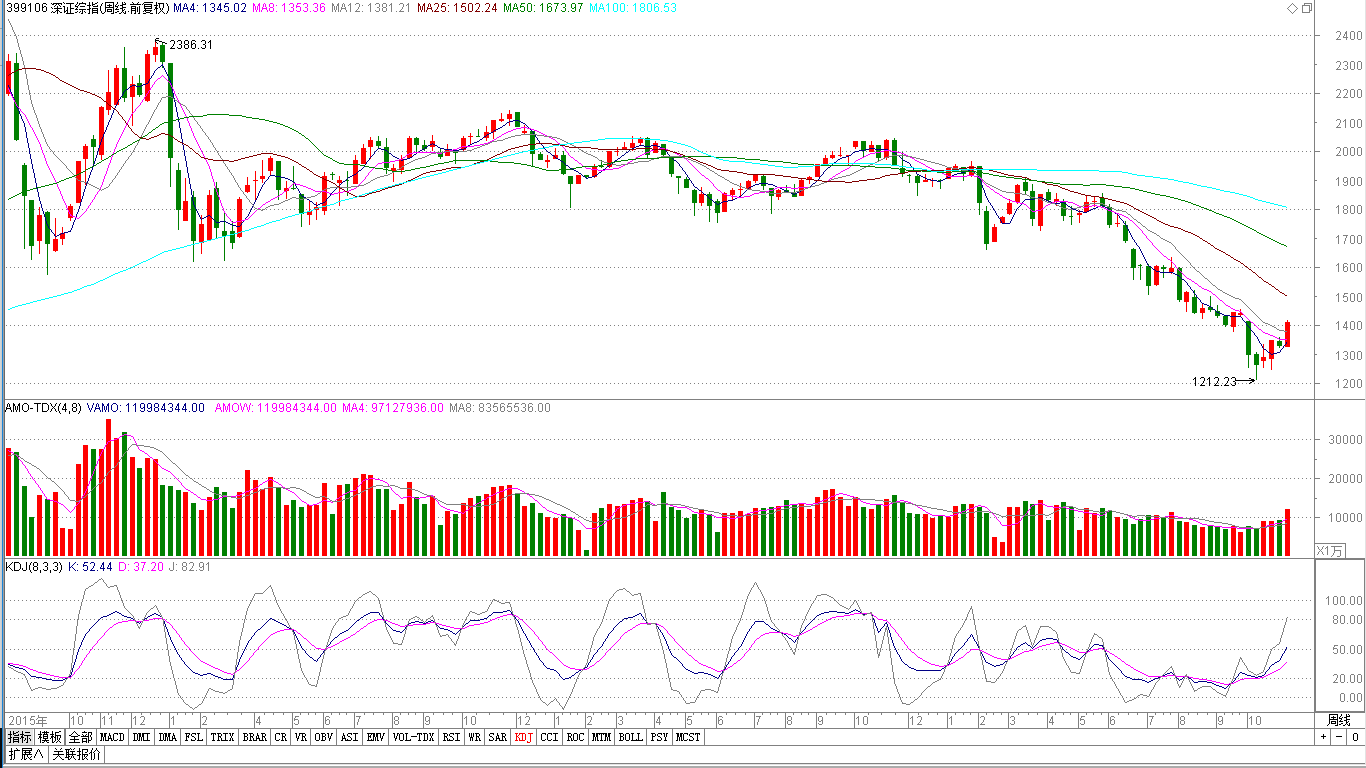This screenshot has width=1366, height=768.
Task: Switch indicator to MTM
Action: [x=601, y=737]
